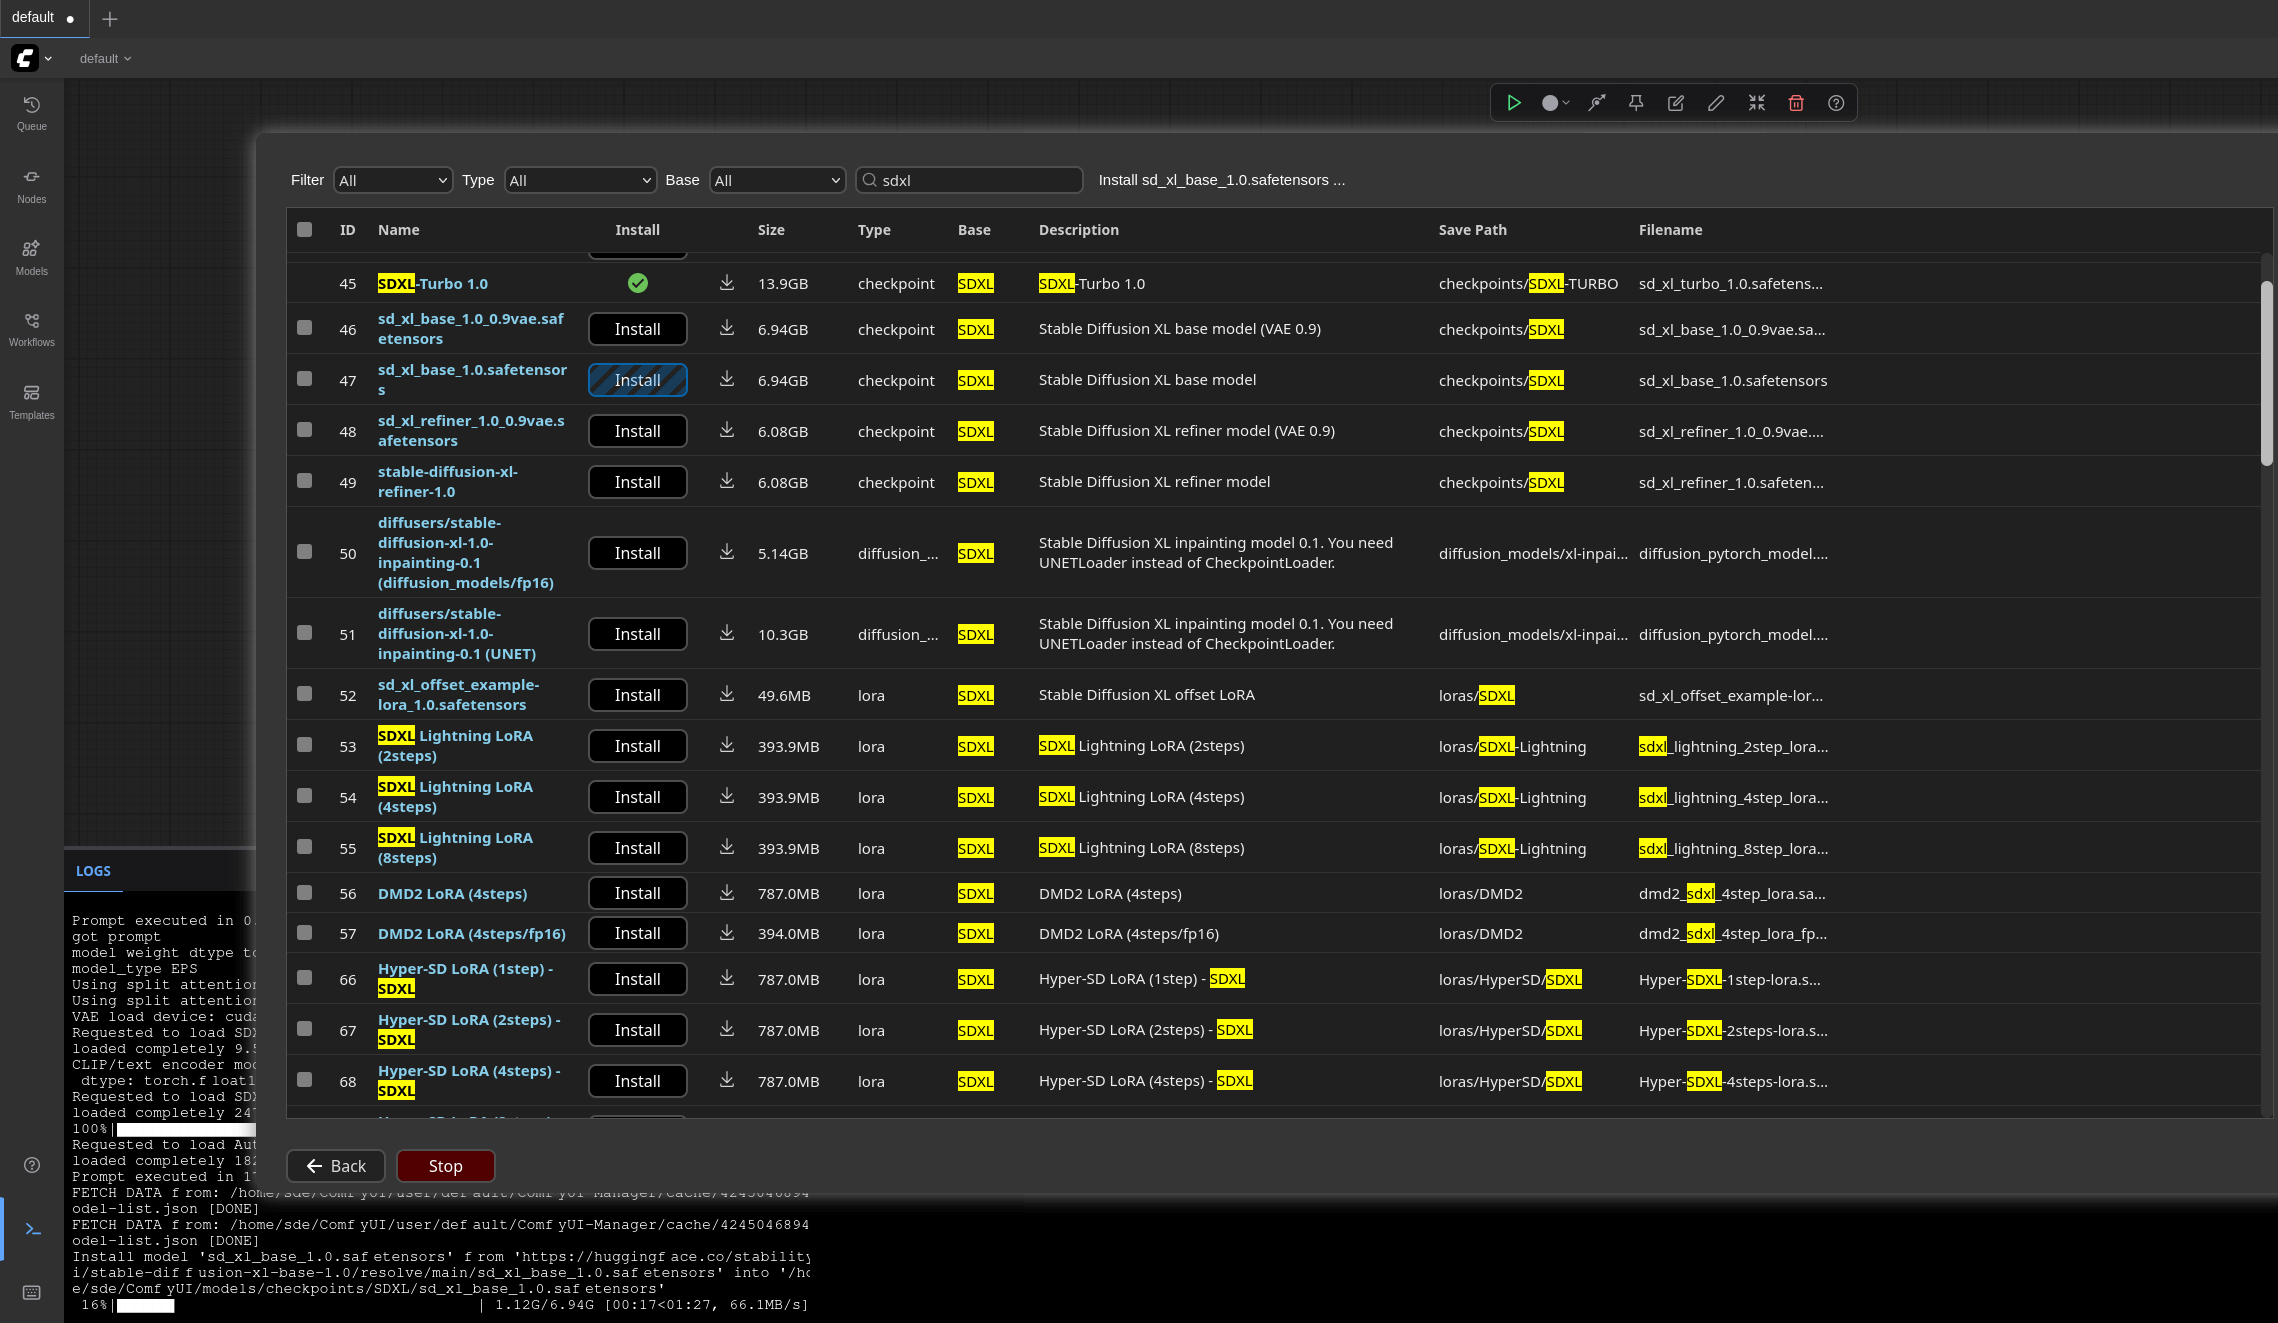Toggle the select-all checkbox in table header

(305, 229)
